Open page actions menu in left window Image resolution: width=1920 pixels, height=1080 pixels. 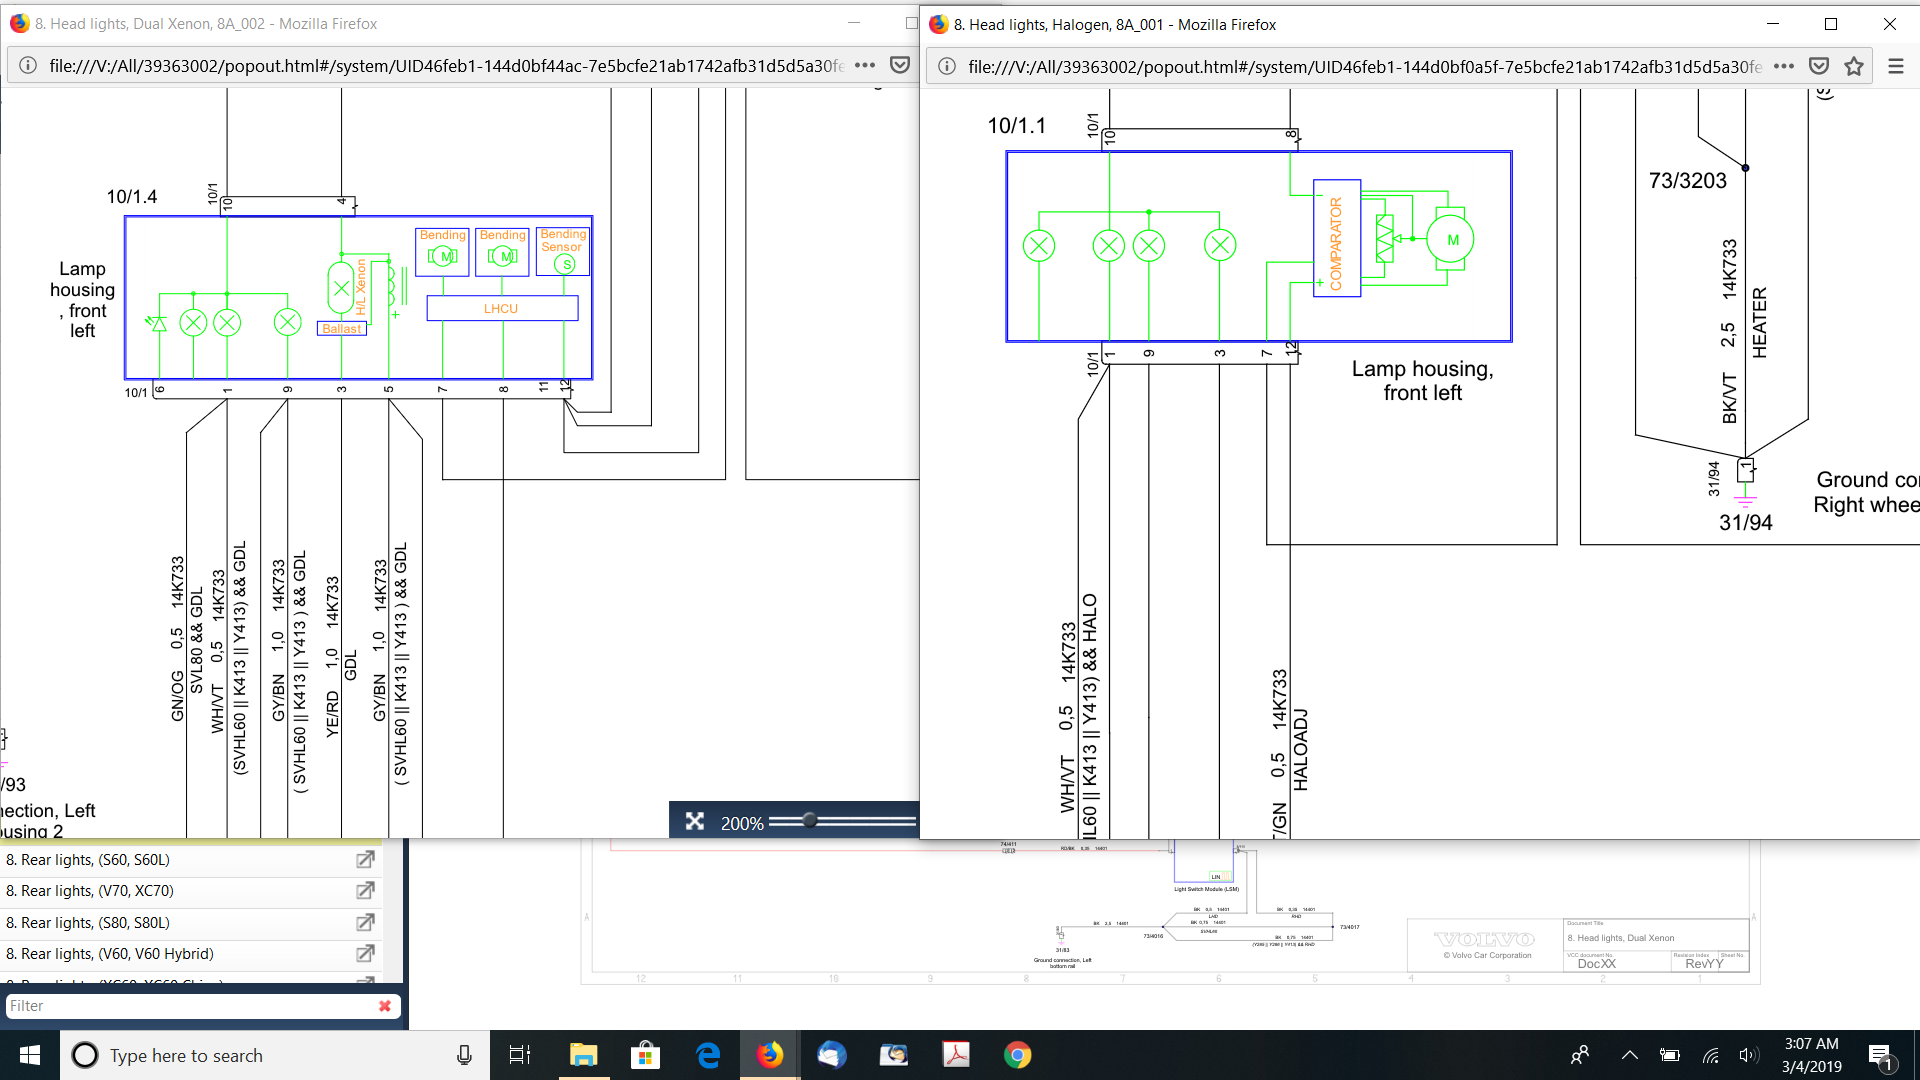coord(865,65)
